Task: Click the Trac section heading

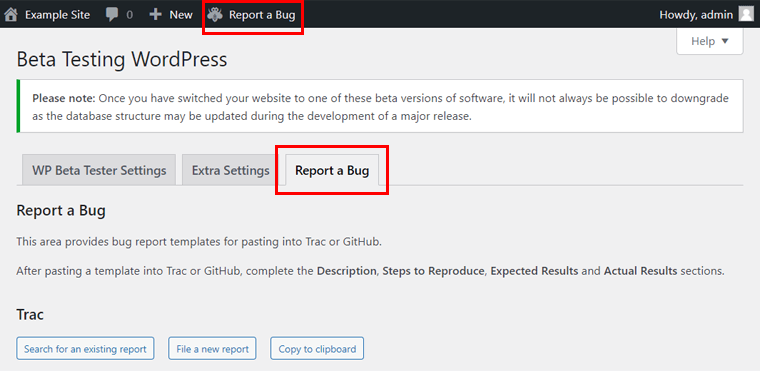Action: coord(30,314)
